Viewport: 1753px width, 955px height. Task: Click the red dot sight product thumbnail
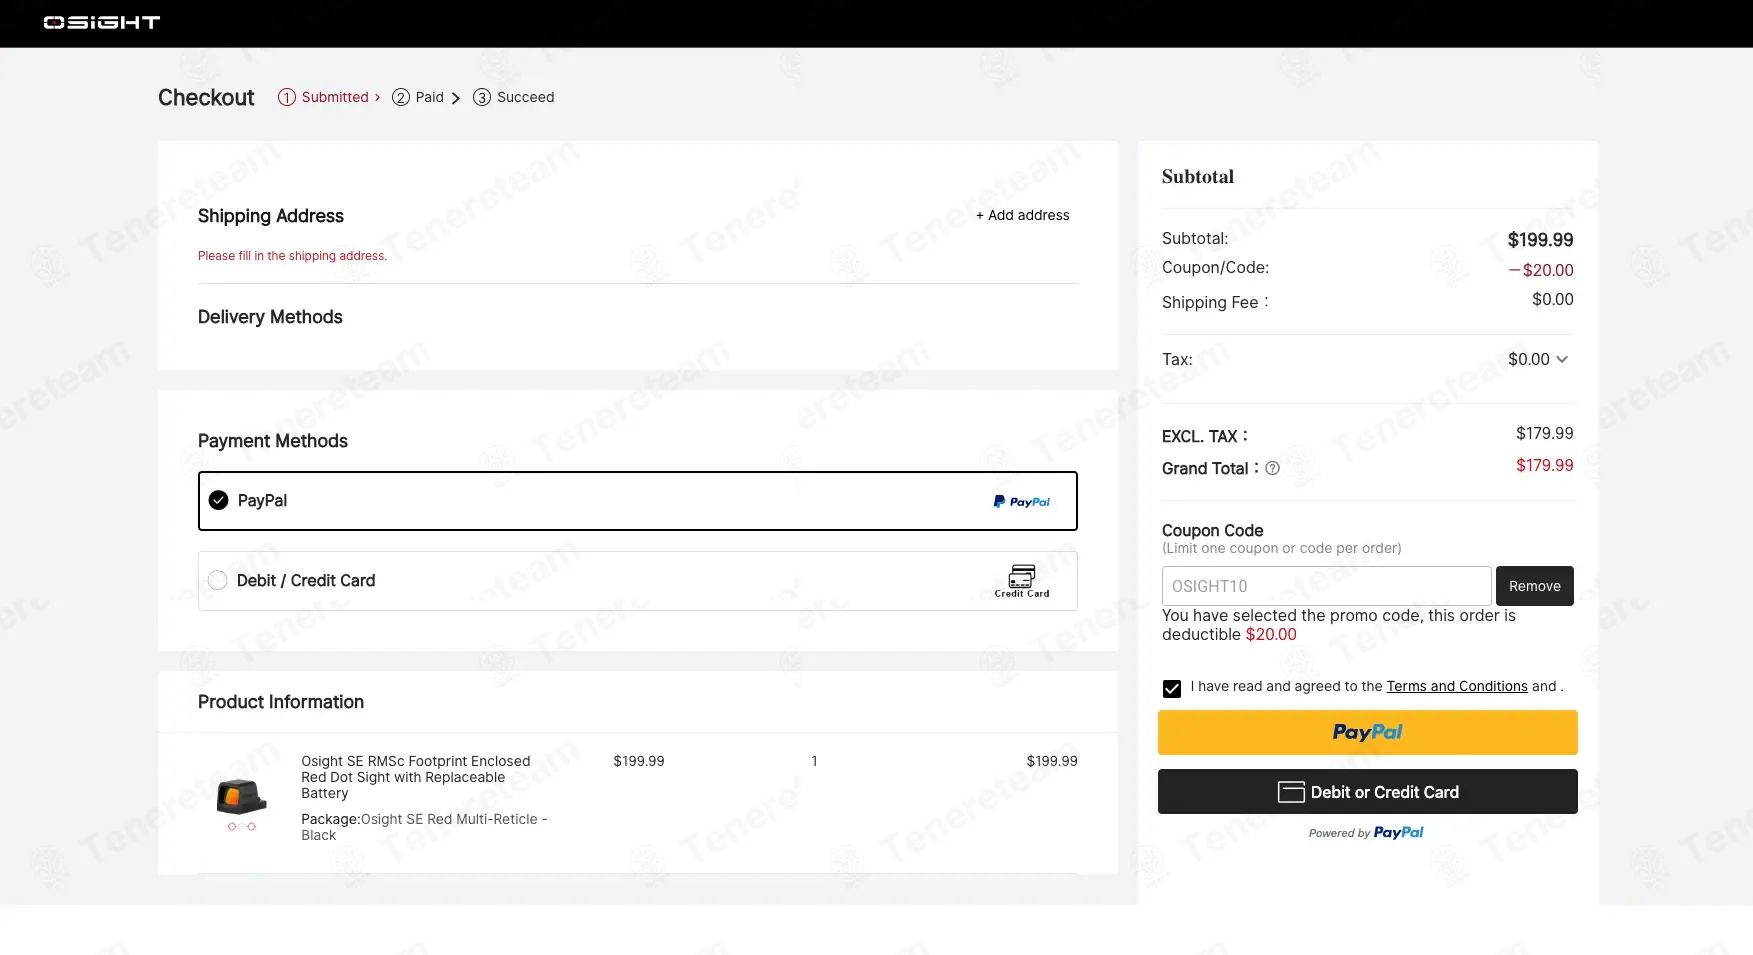(x=241, y=803)
